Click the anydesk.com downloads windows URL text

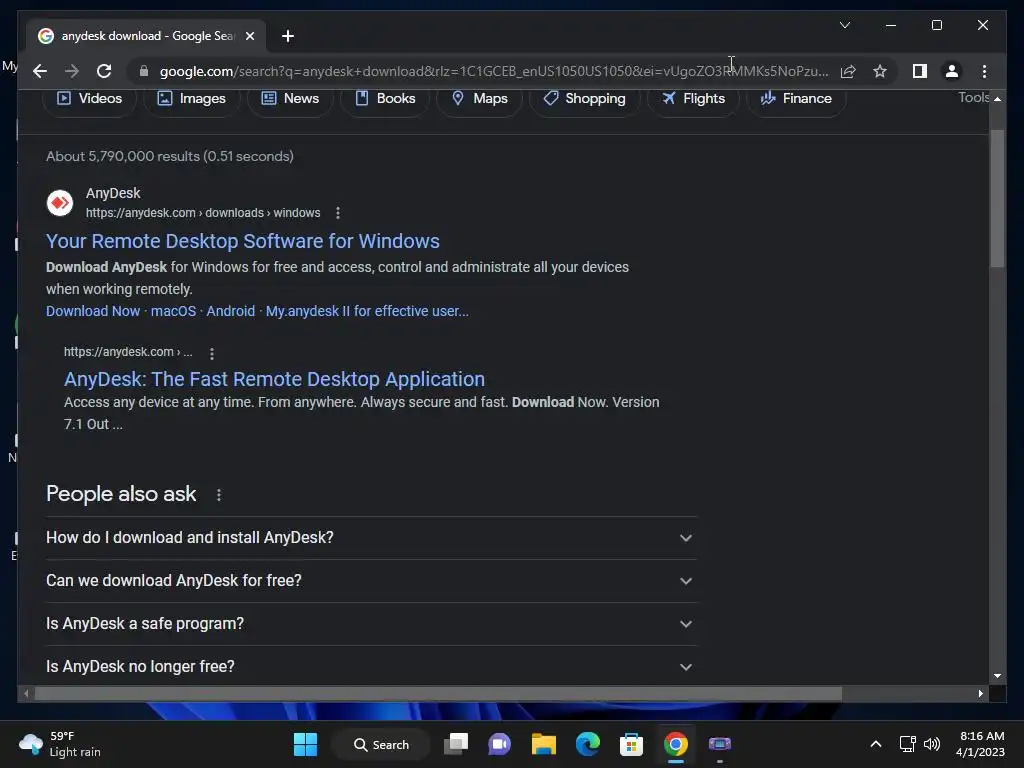coord(203,213)
